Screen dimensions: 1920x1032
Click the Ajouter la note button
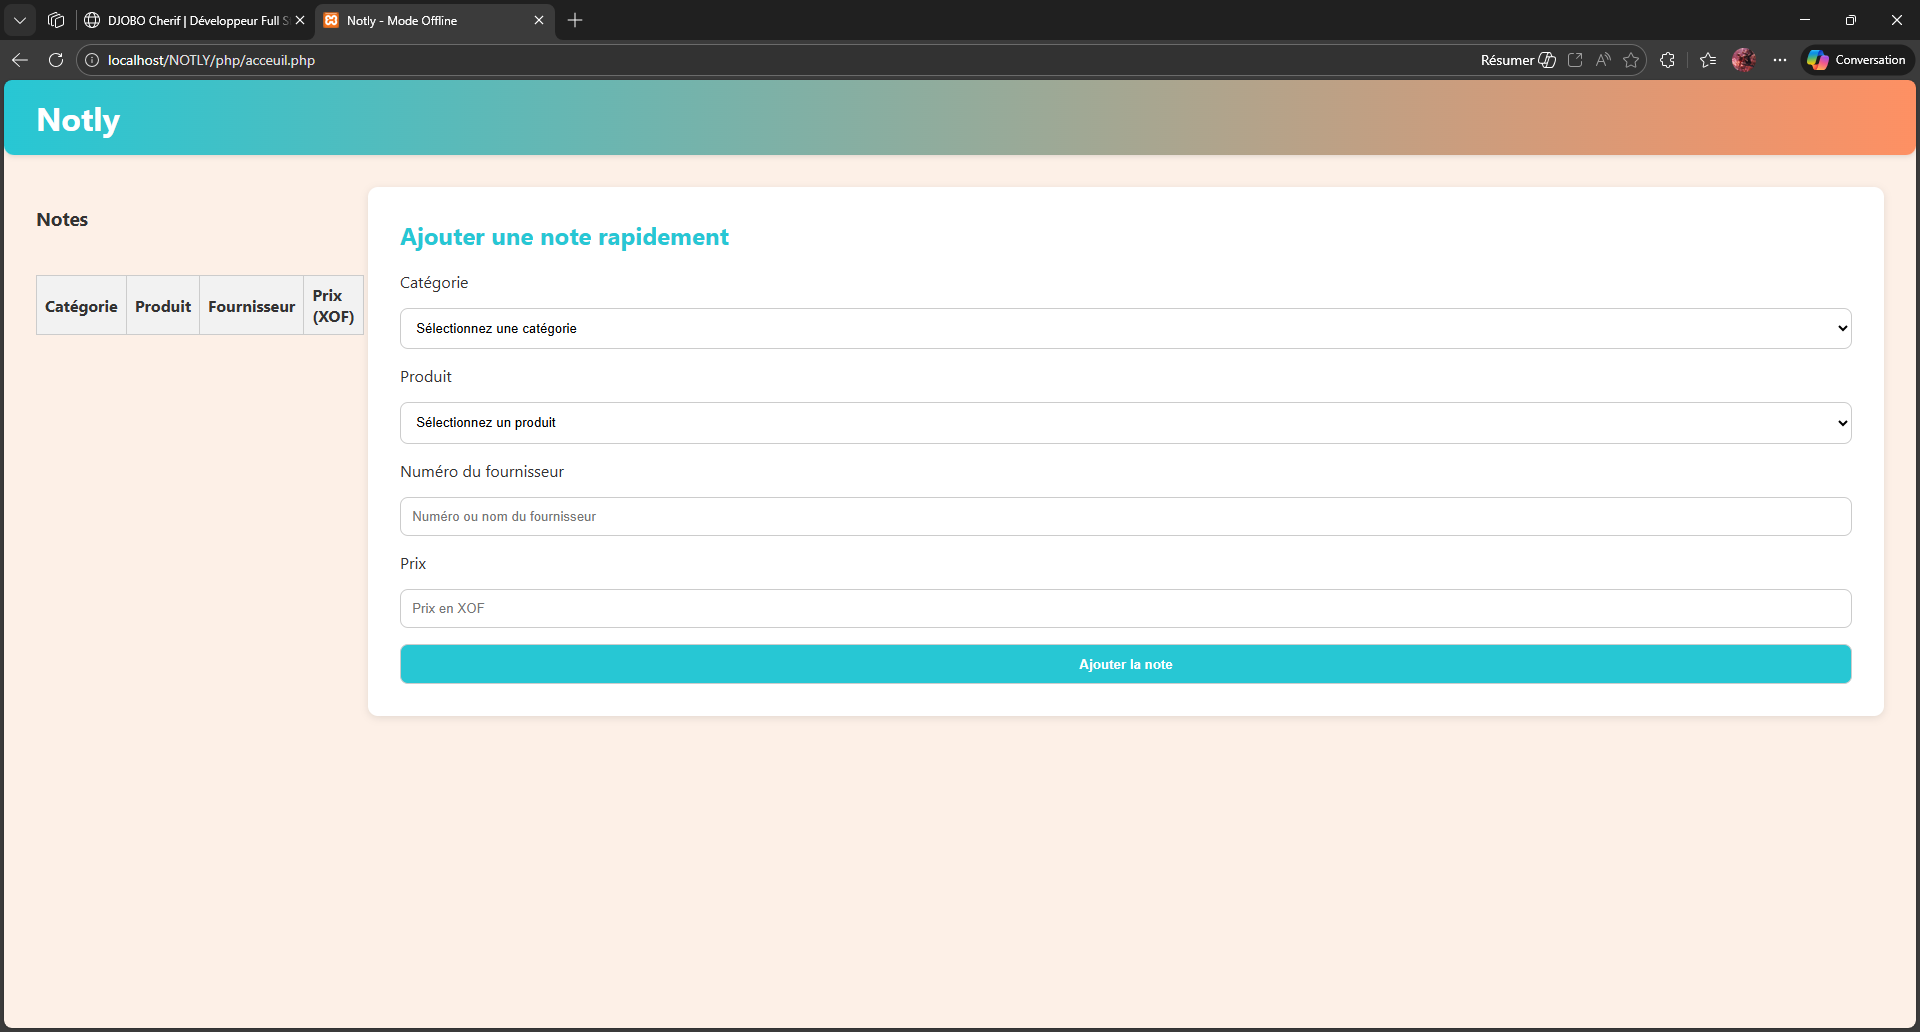point(1125,664)
